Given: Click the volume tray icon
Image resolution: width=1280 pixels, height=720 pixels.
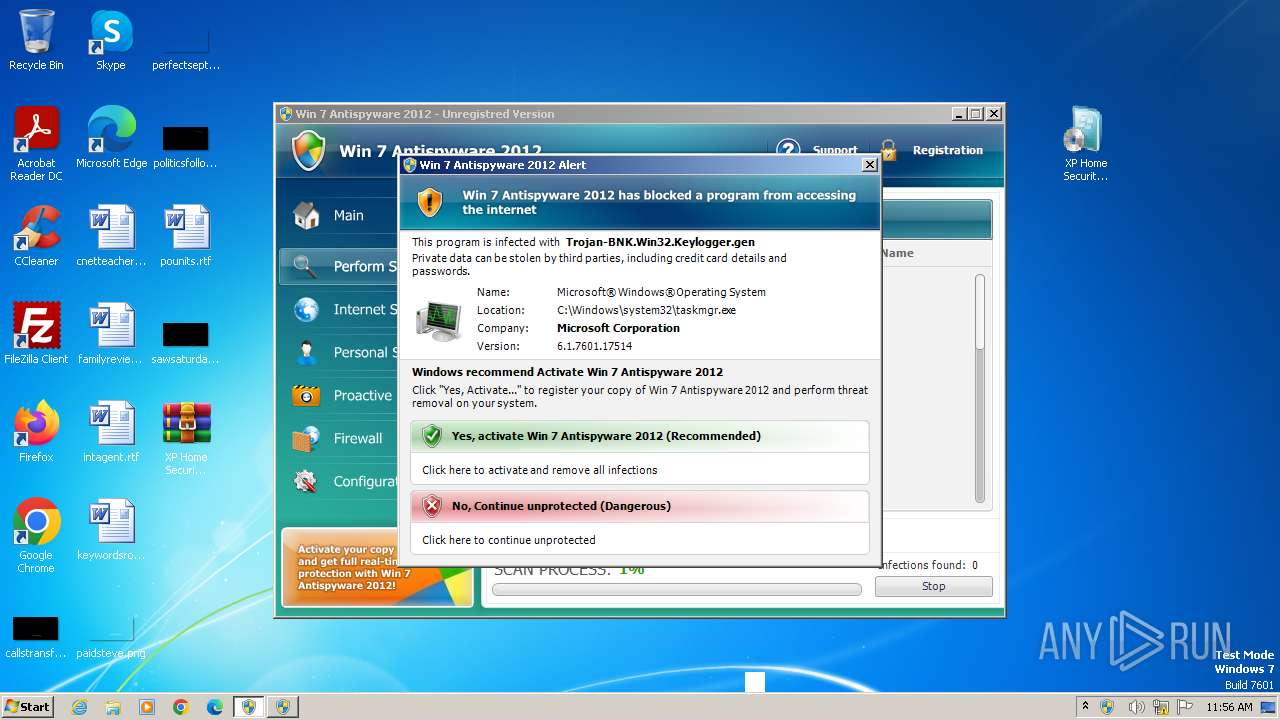Looking at the screenshot, I should coord(1134,707).
